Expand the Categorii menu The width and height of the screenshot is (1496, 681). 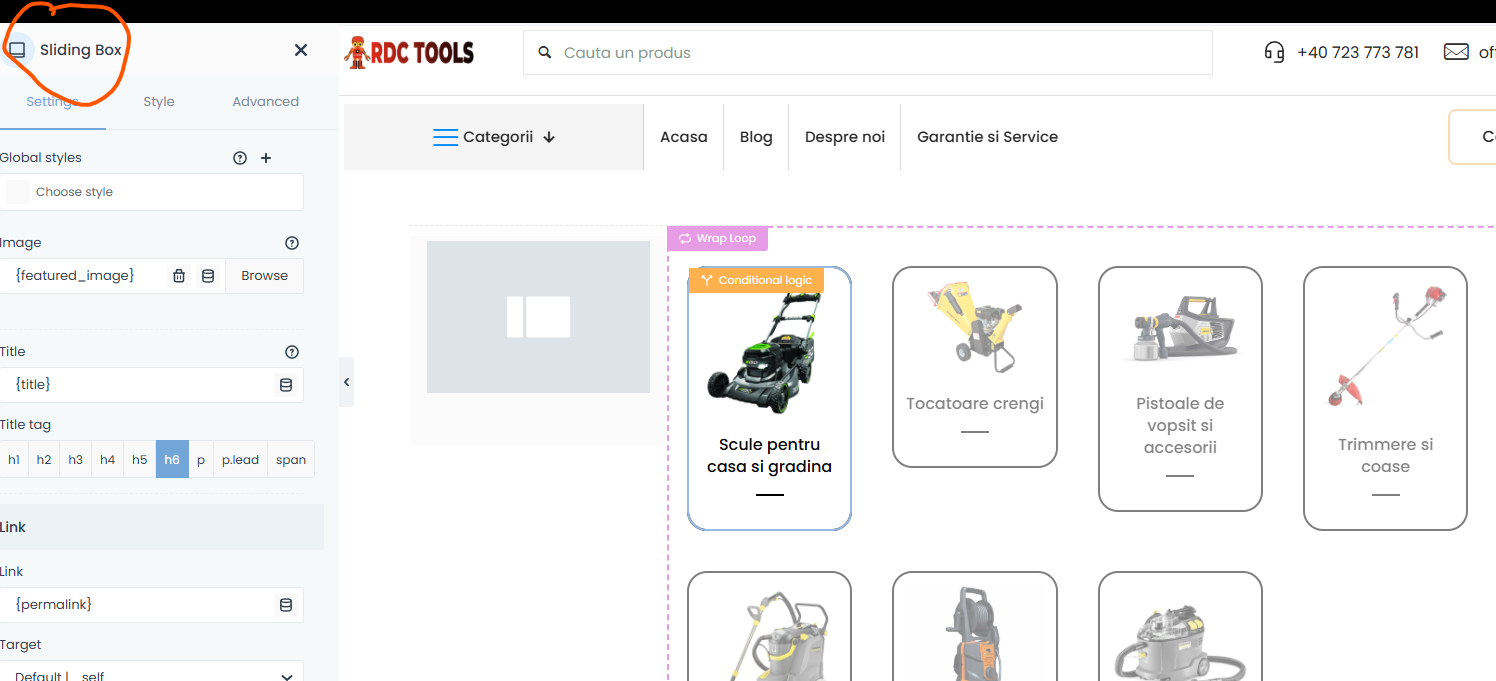[x=494, y=137]
